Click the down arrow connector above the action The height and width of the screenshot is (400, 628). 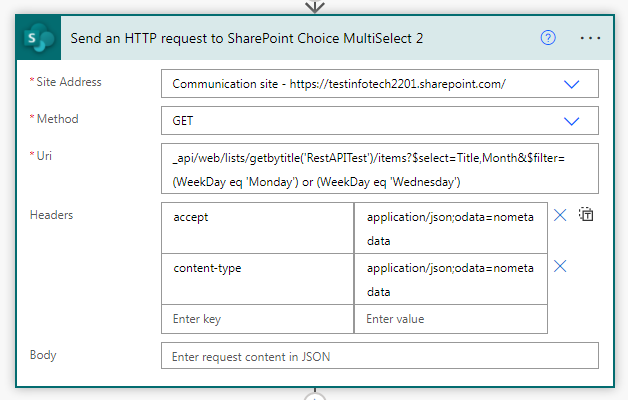315,6
